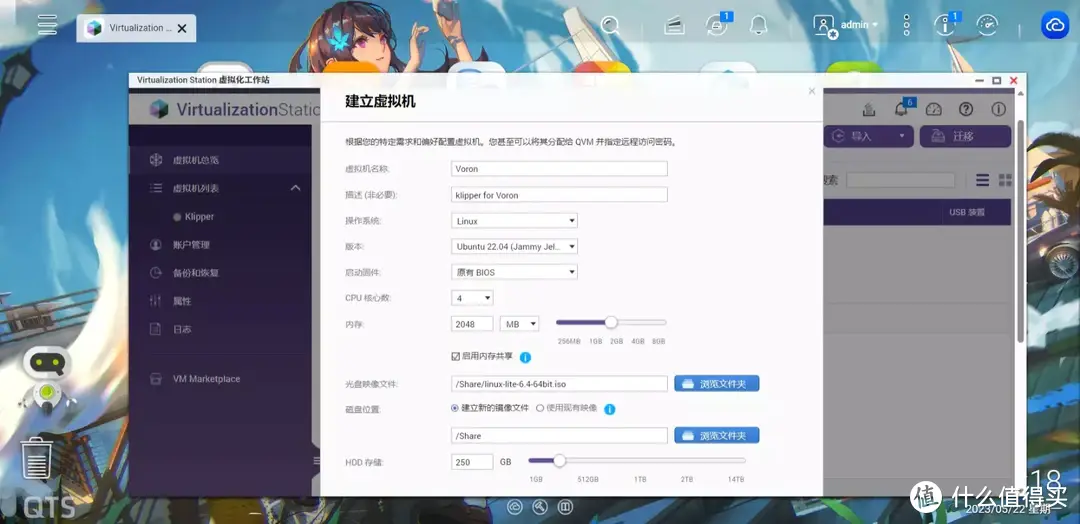Open the three-dot more options menu
The height and width of the screenshot is (524, 1080).
906,25
